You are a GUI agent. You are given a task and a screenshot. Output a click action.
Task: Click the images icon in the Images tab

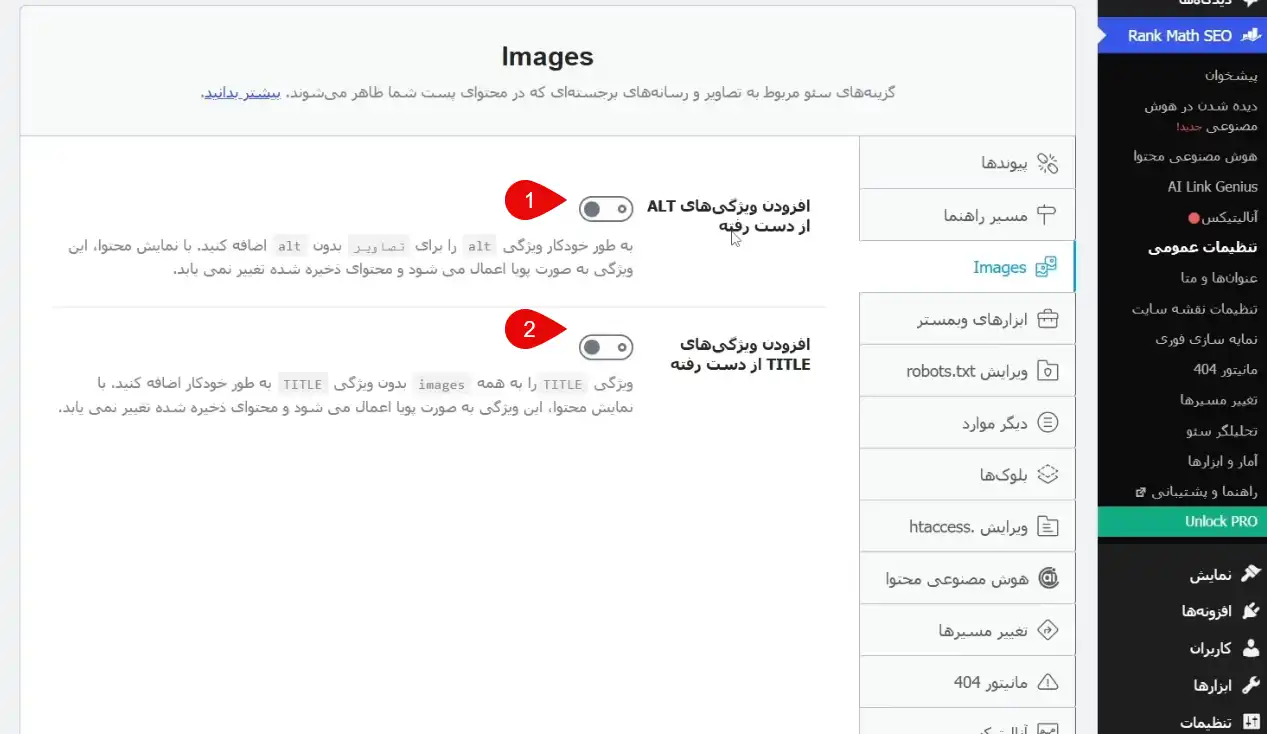[1047, 267]
